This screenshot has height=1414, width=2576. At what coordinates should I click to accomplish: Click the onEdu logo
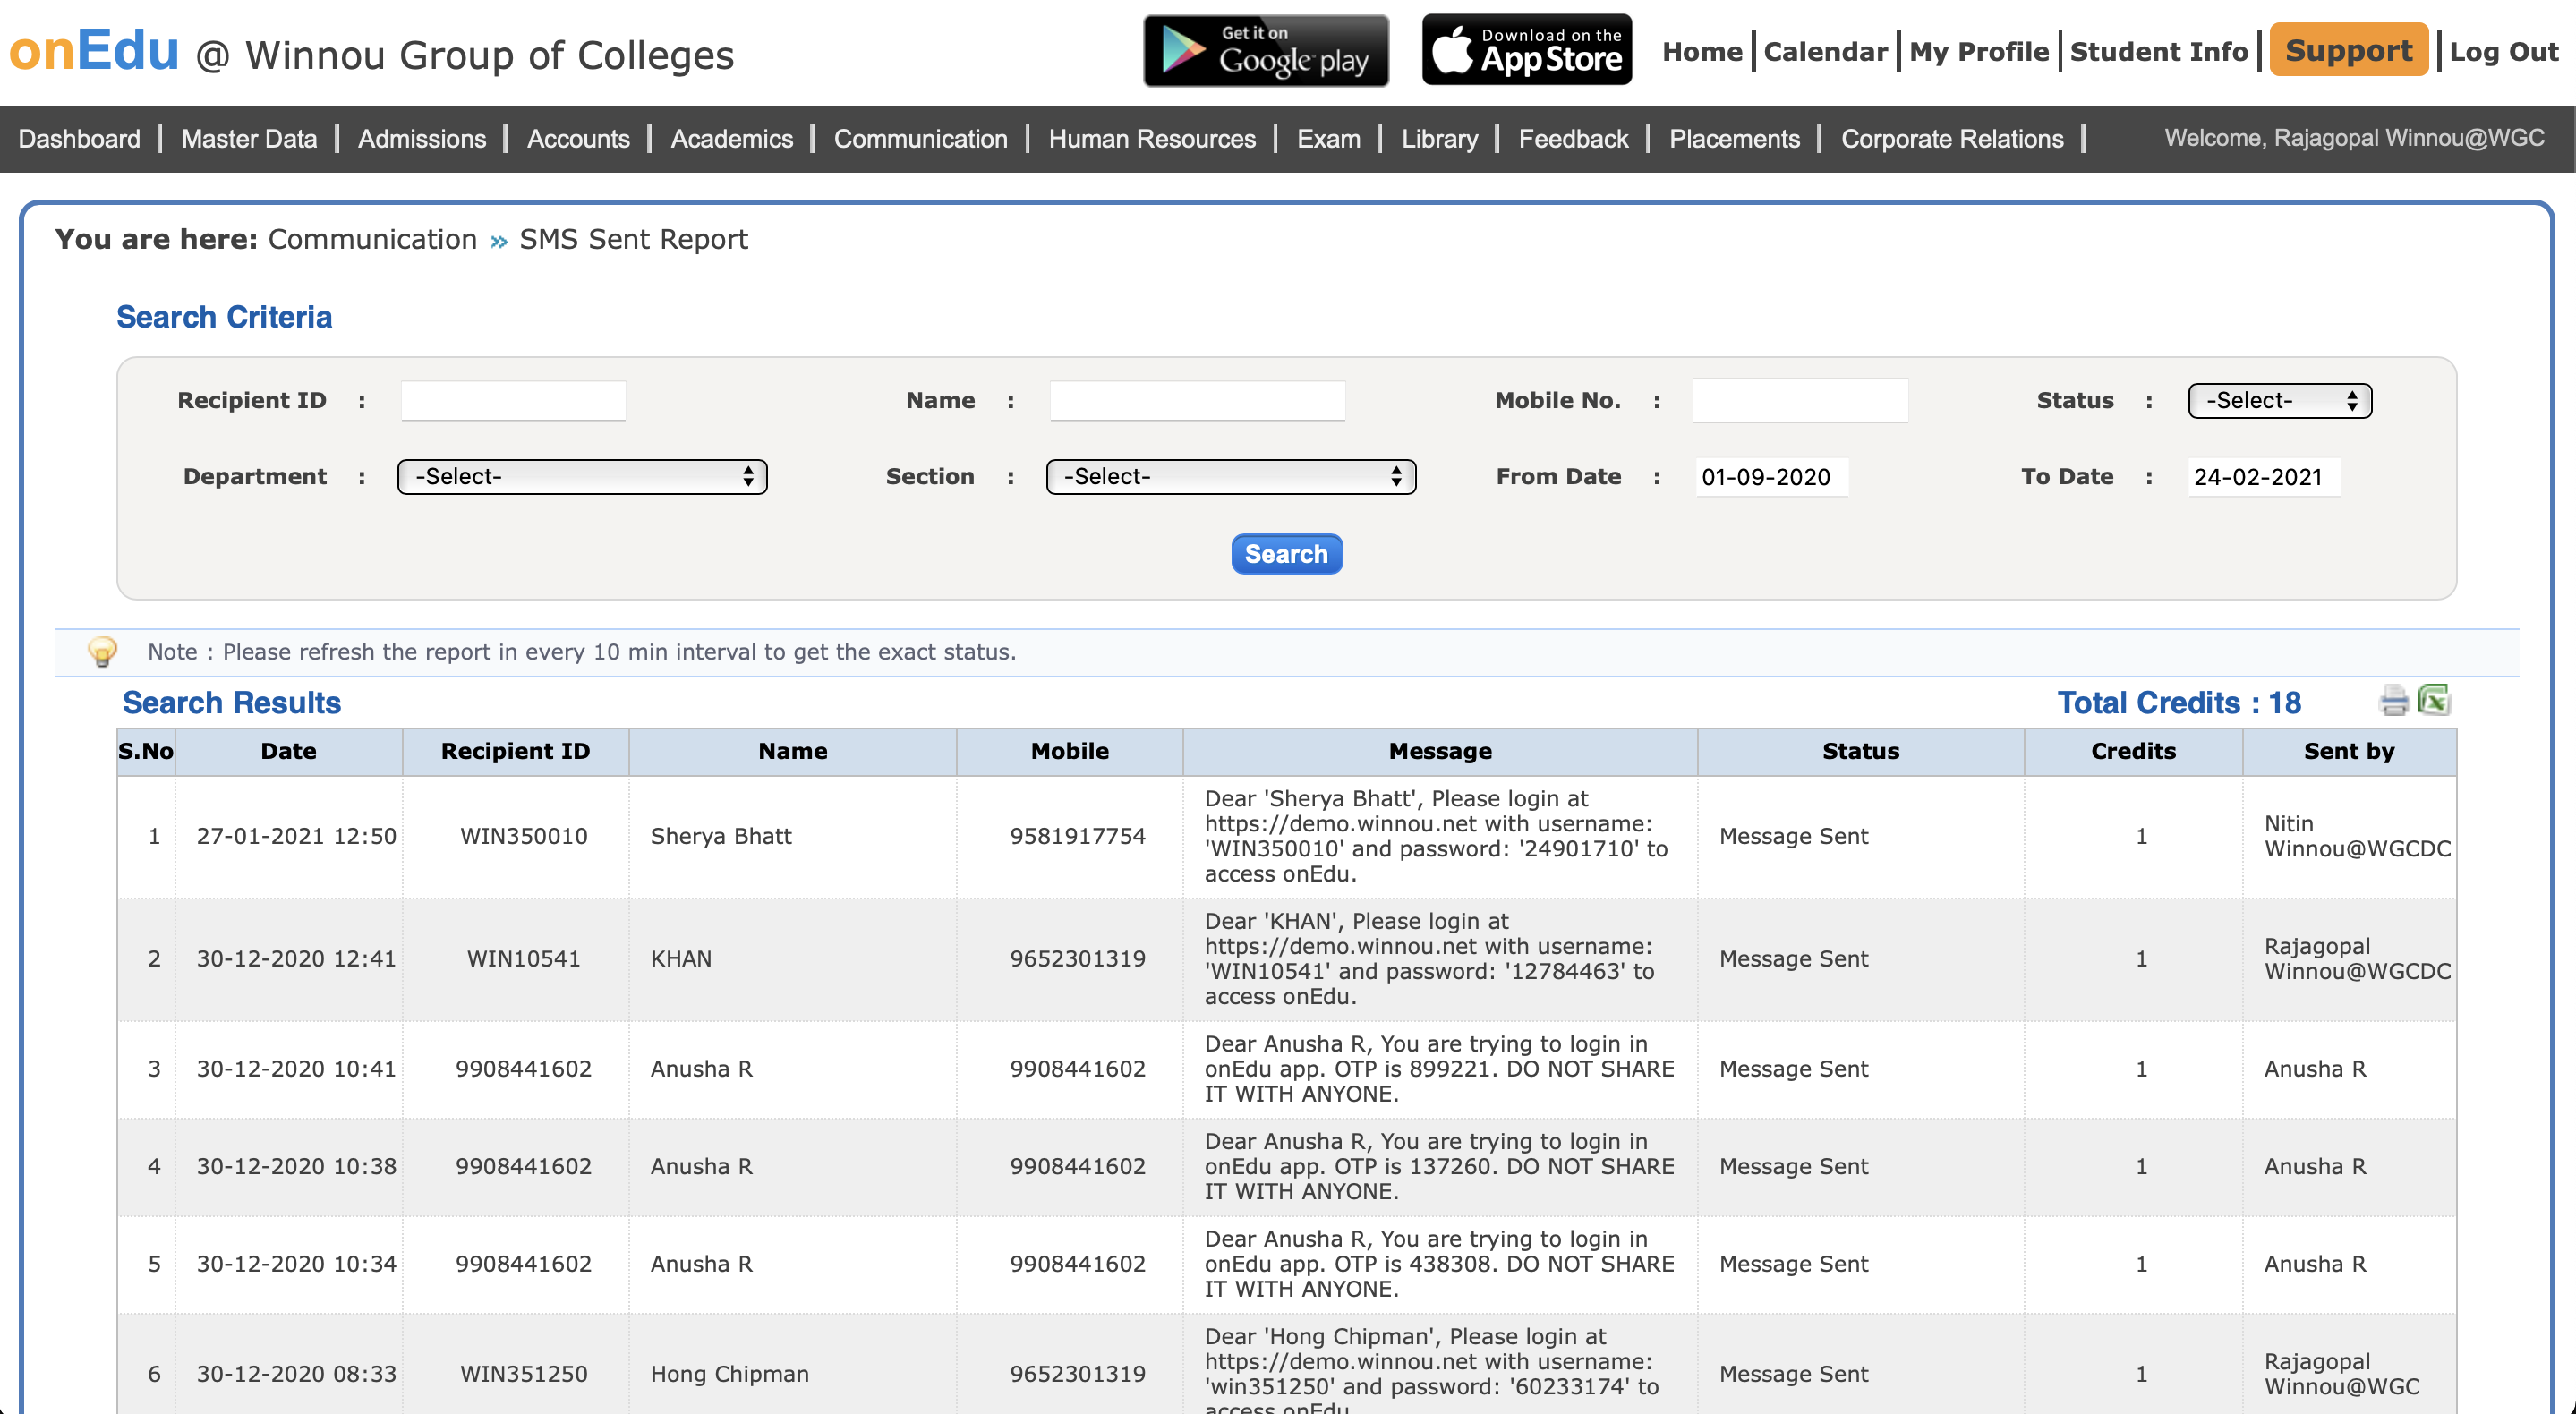point(94,50)
